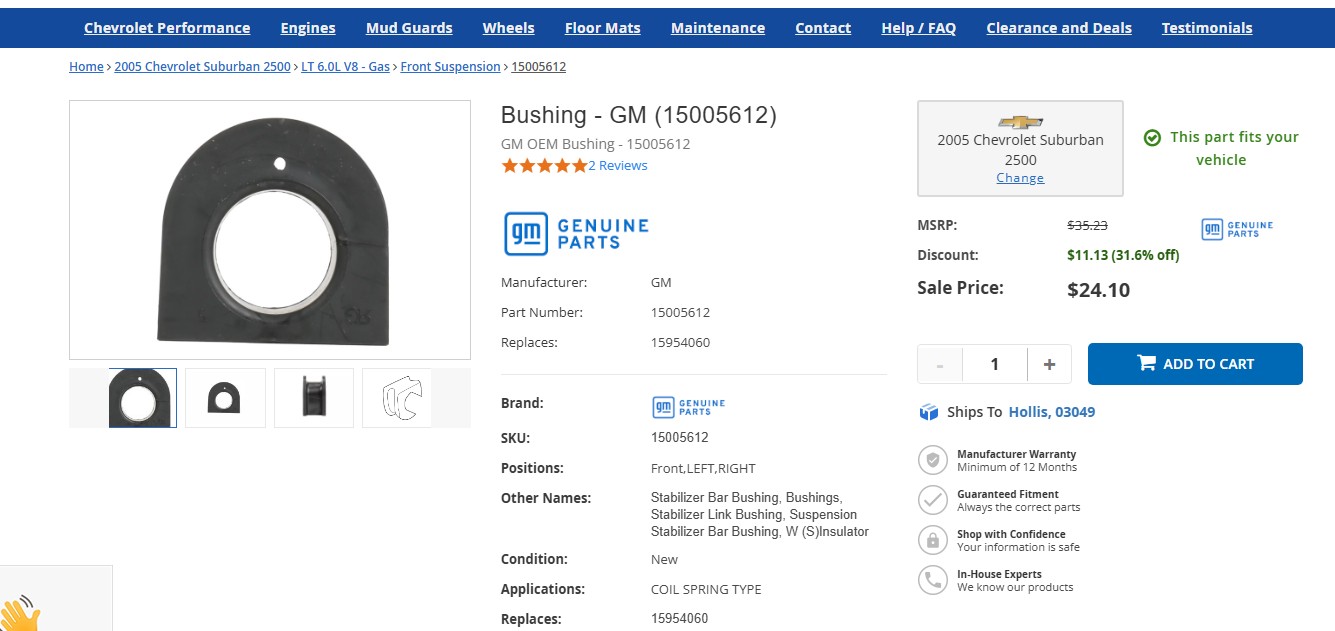The image size is (1335, 631).
Task: Open the waving hand chat widget
Action: coord(20,612)
